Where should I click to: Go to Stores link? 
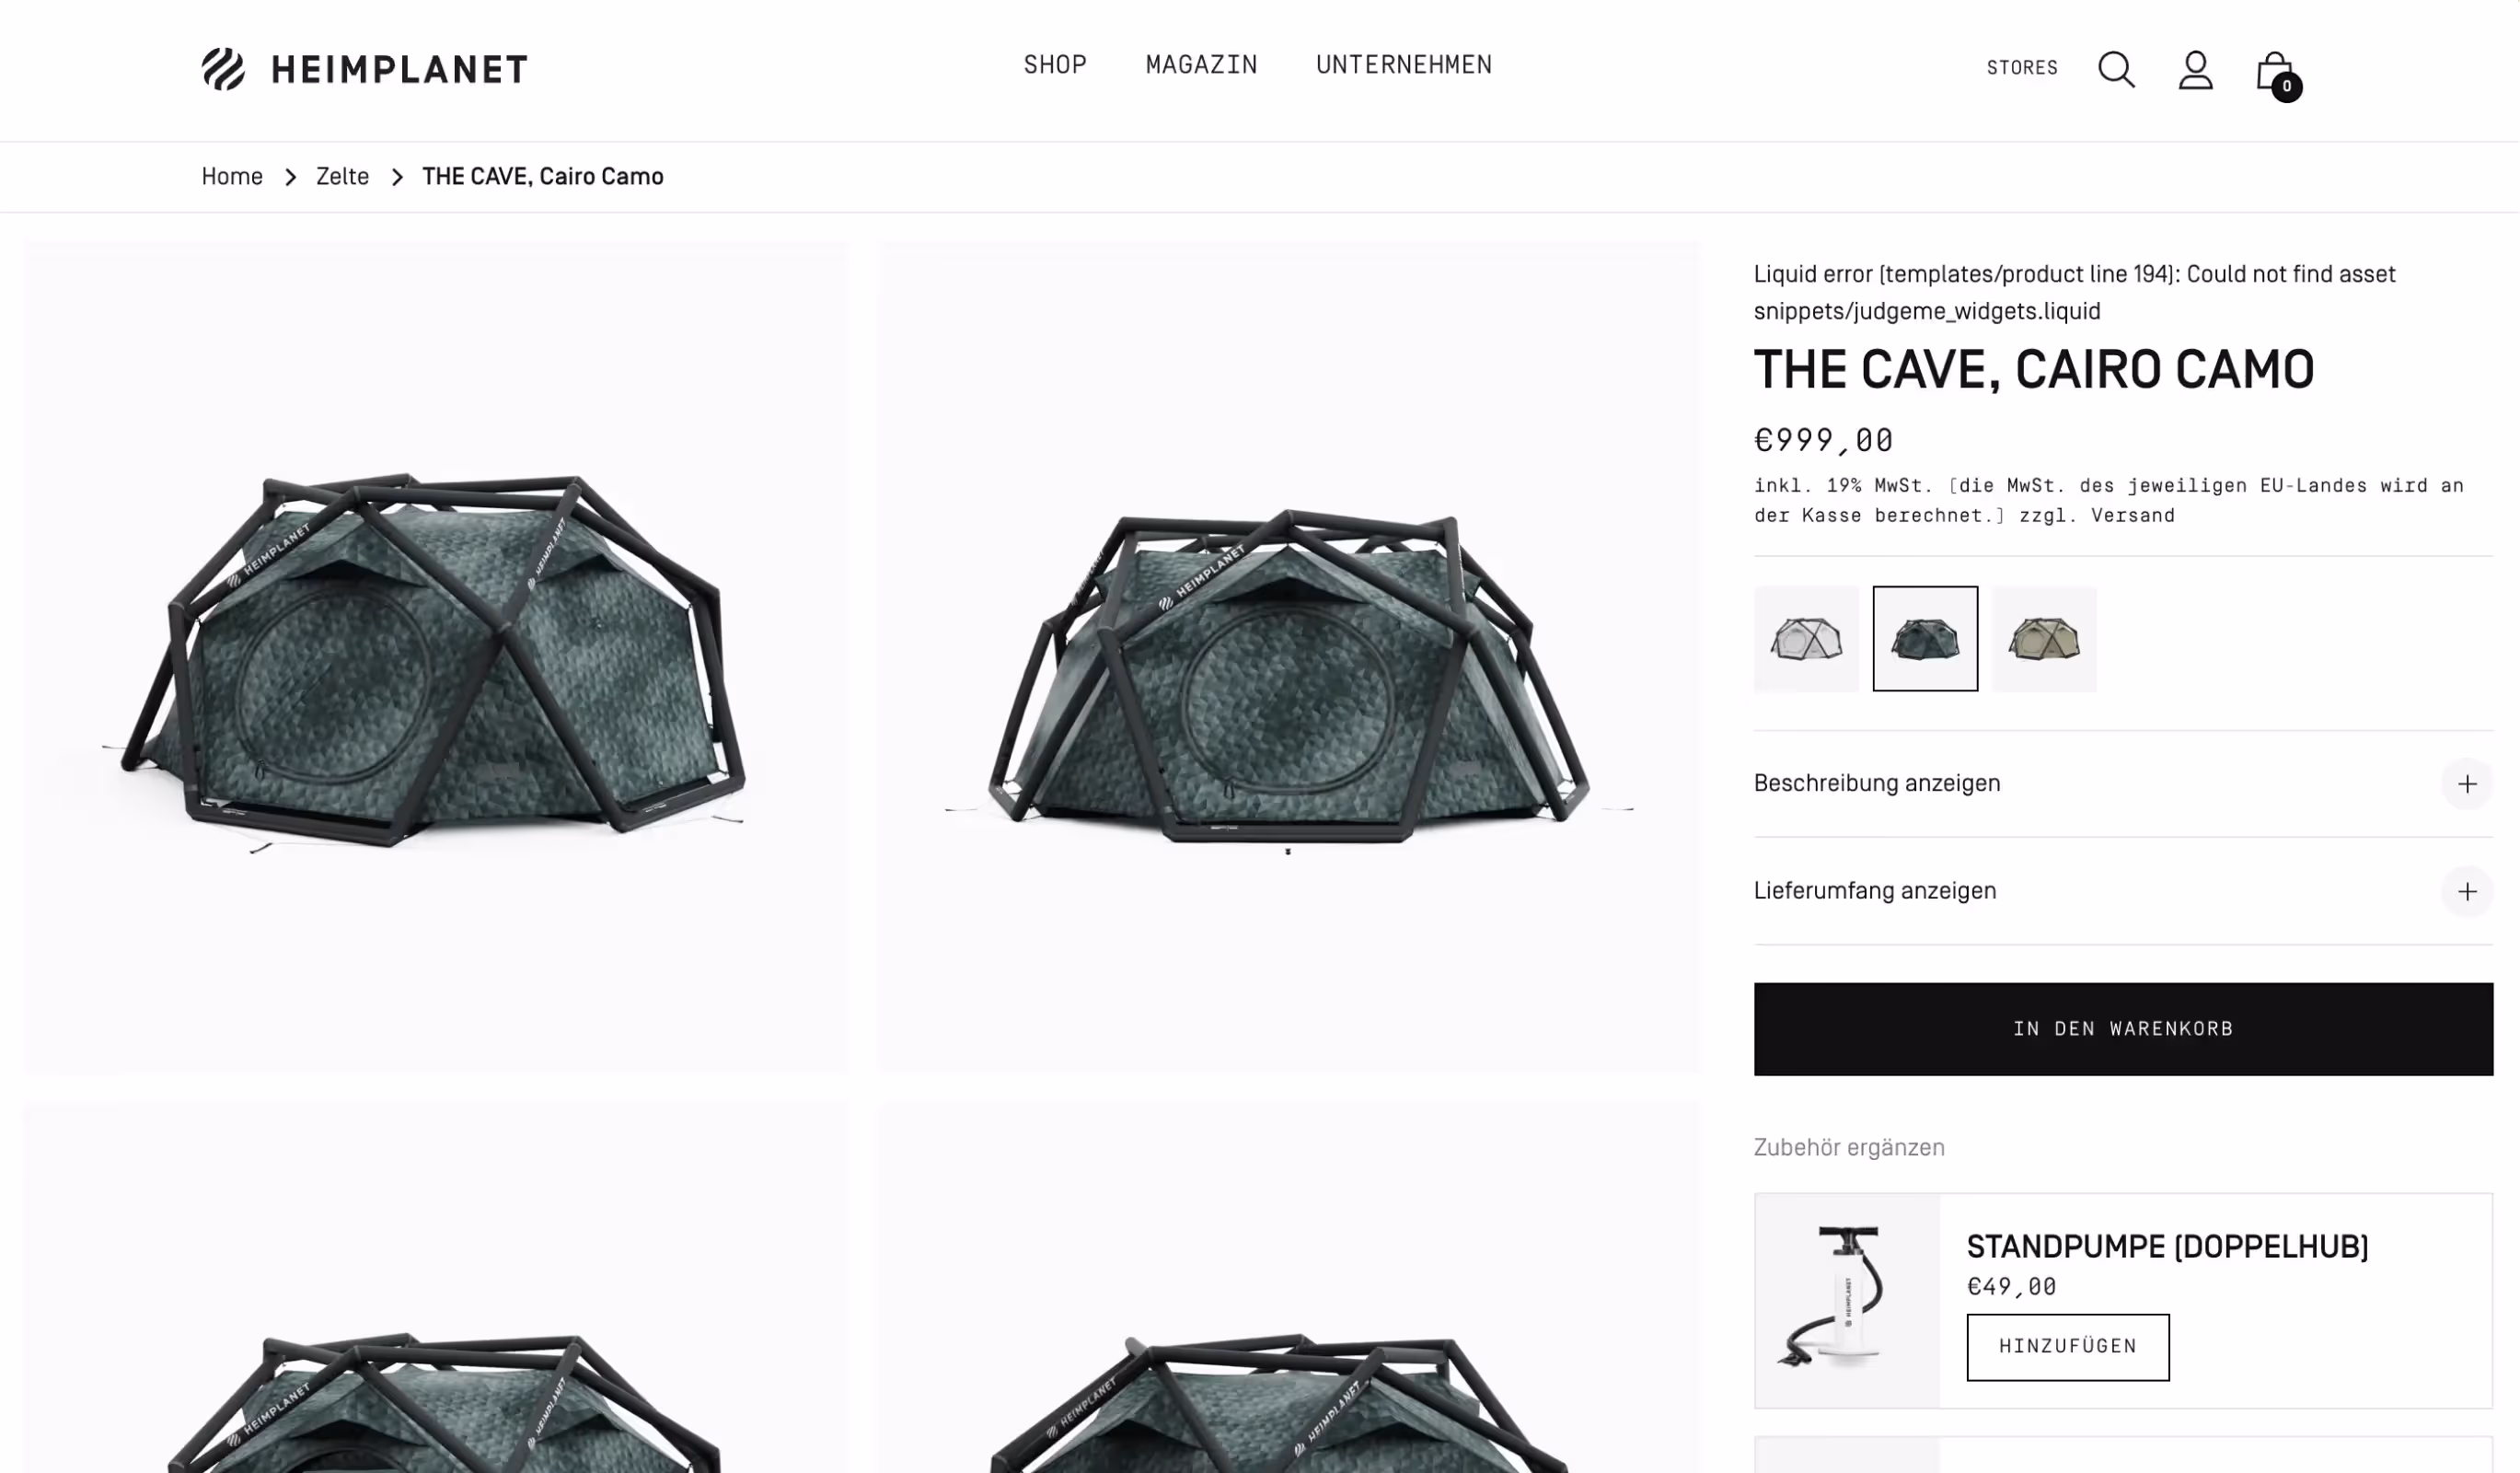click(2022, 68)
